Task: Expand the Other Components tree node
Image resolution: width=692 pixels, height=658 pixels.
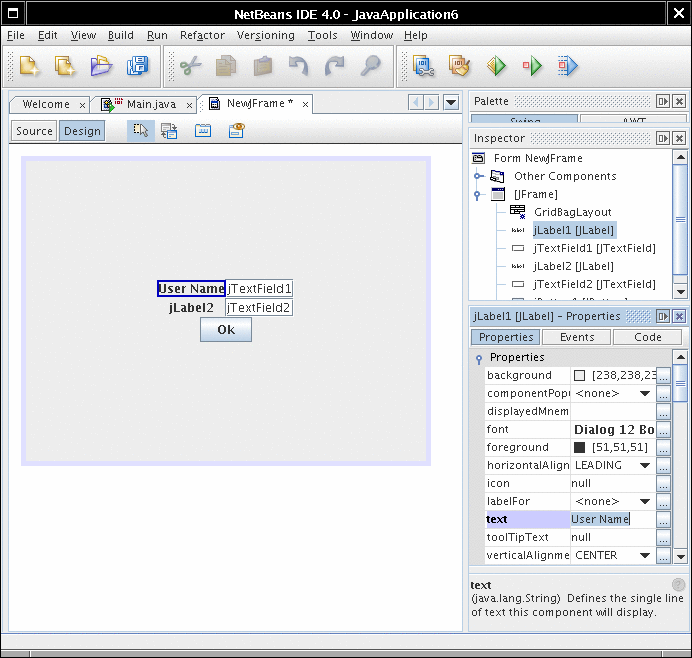Action: [x=479, y=176]
